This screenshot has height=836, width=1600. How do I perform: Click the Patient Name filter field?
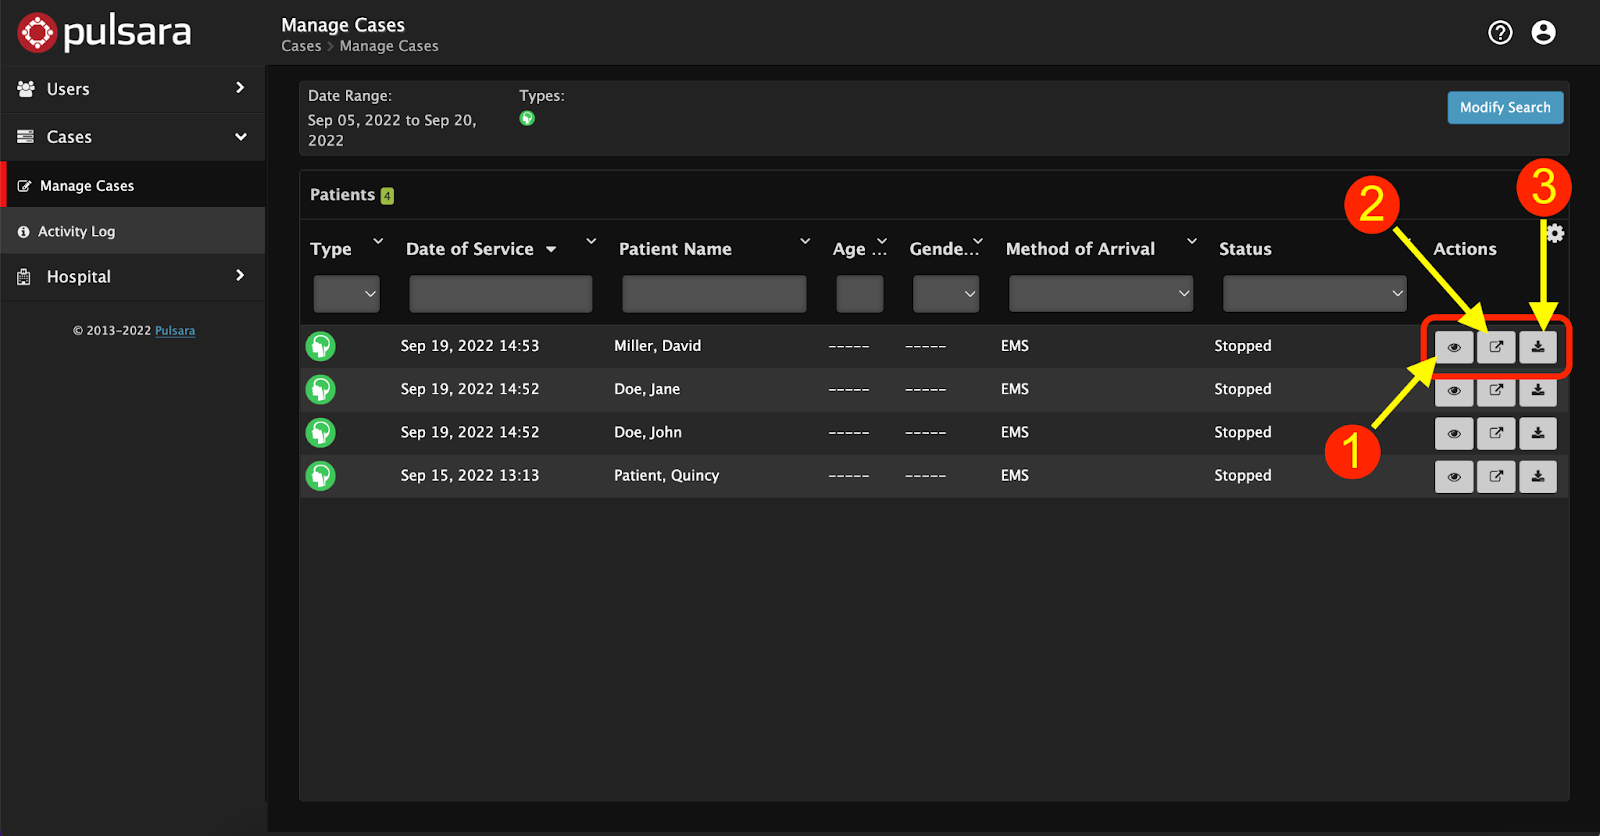[714, 294]
